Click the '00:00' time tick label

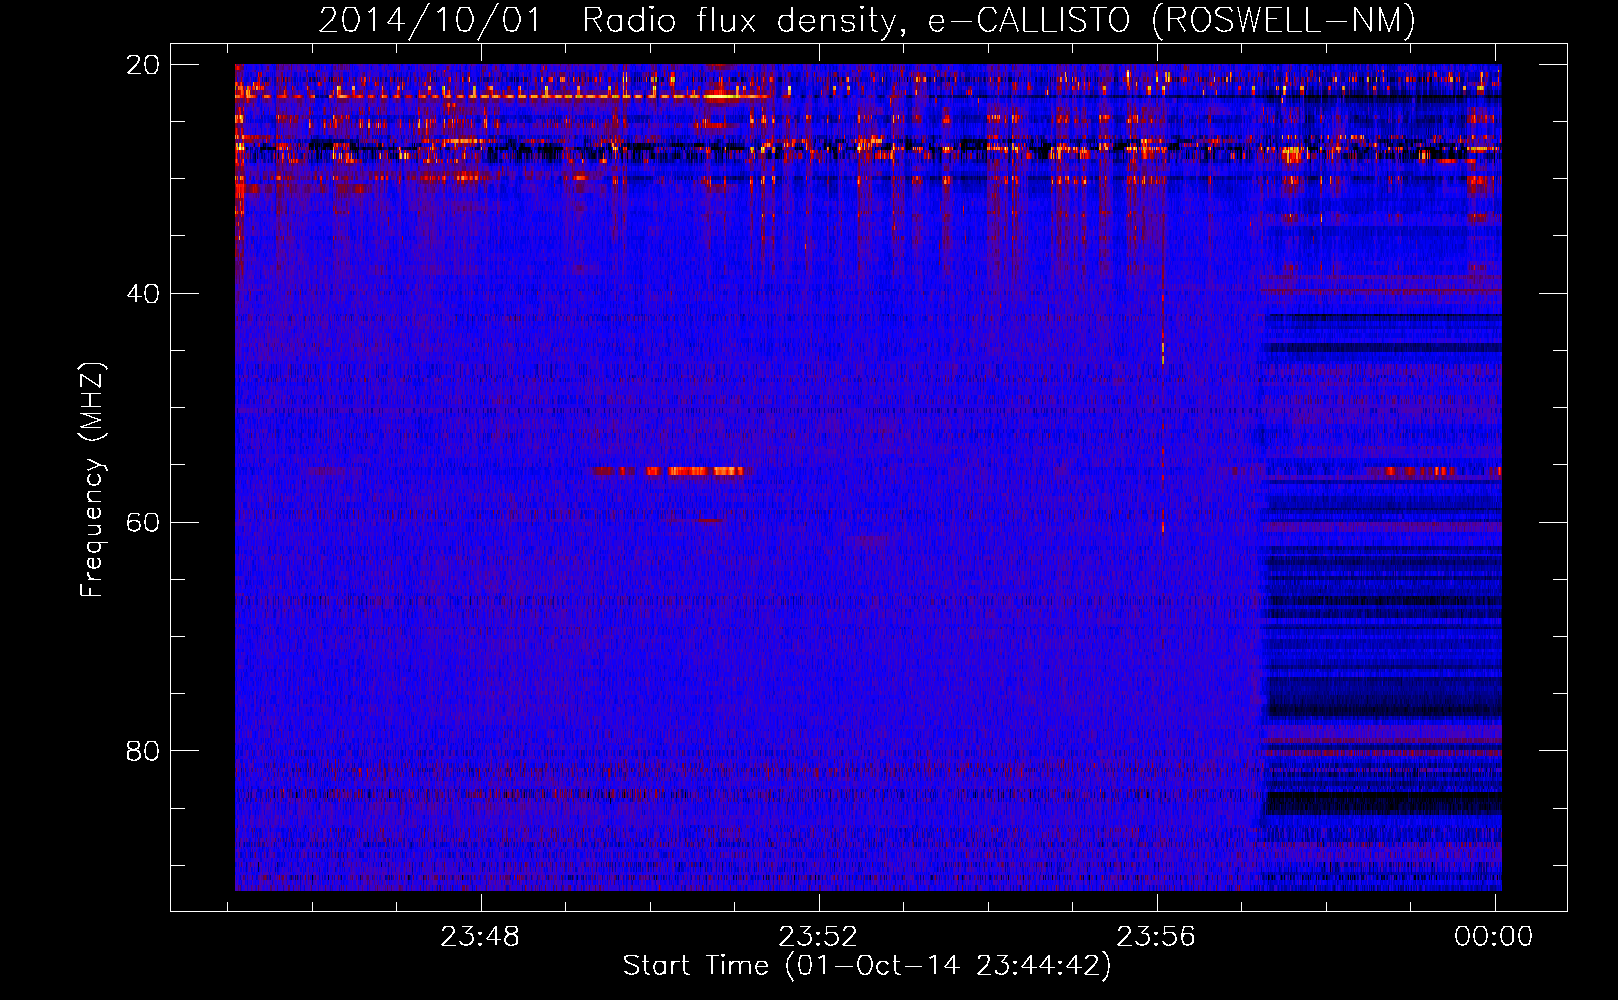pos(1493,937)
